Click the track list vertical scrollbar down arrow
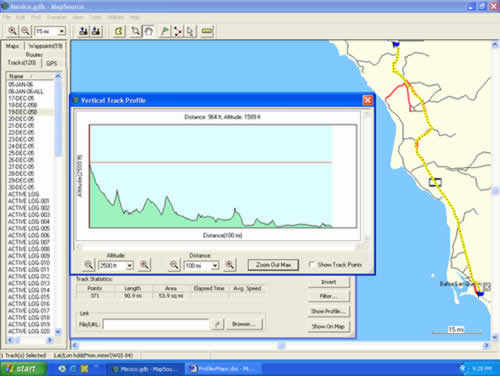This screenshot has height=376, width=500. (x=58, y=332)
